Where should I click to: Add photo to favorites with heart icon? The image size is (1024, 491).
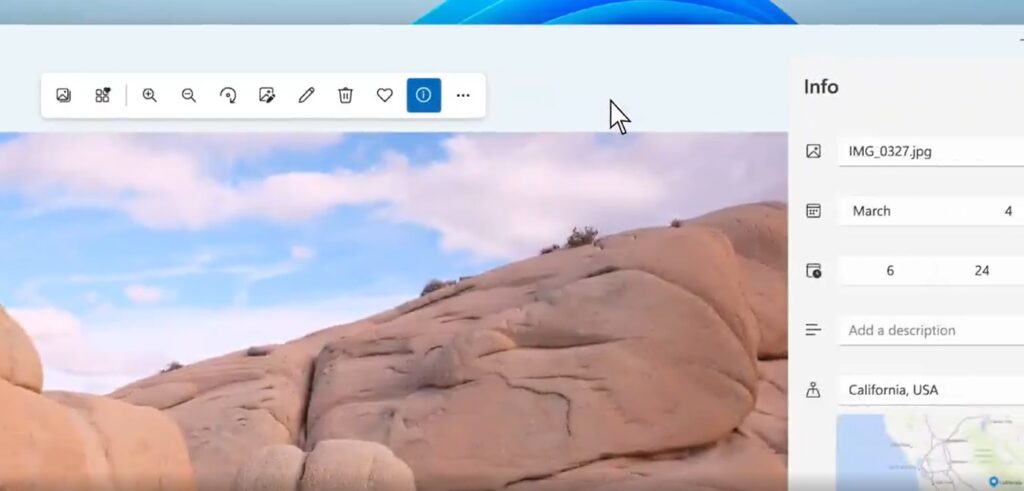385,95
